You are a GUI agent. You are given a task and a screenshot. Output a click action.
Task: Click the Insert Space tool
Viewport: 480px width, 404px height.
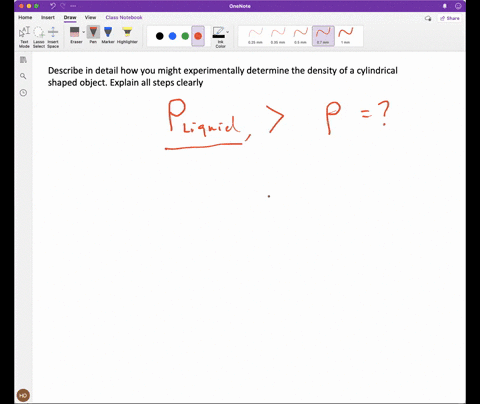pos(53,37)
